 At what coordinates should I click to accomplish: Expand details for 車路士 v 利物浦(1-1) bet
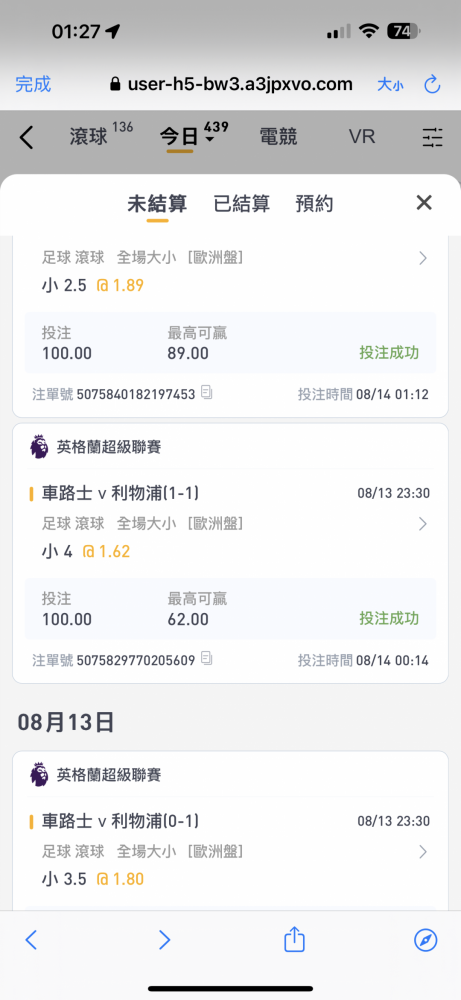pos(422,524)
